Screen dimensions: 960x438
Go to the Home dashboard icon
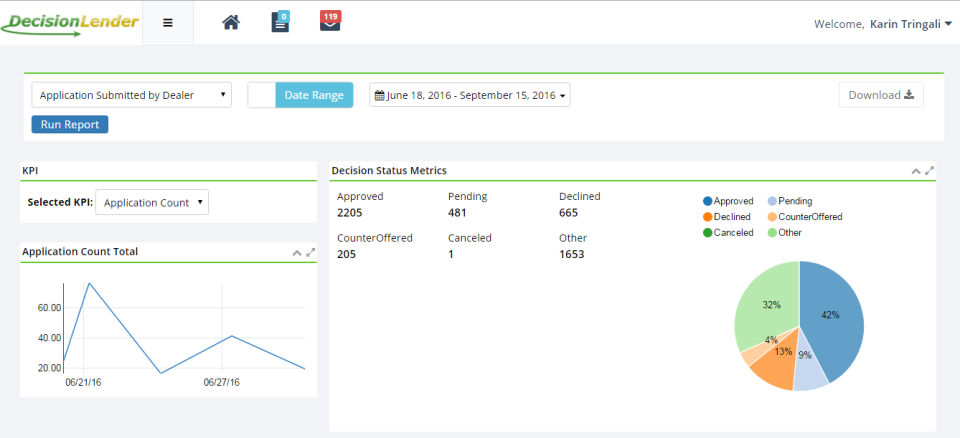click(231, 22)
